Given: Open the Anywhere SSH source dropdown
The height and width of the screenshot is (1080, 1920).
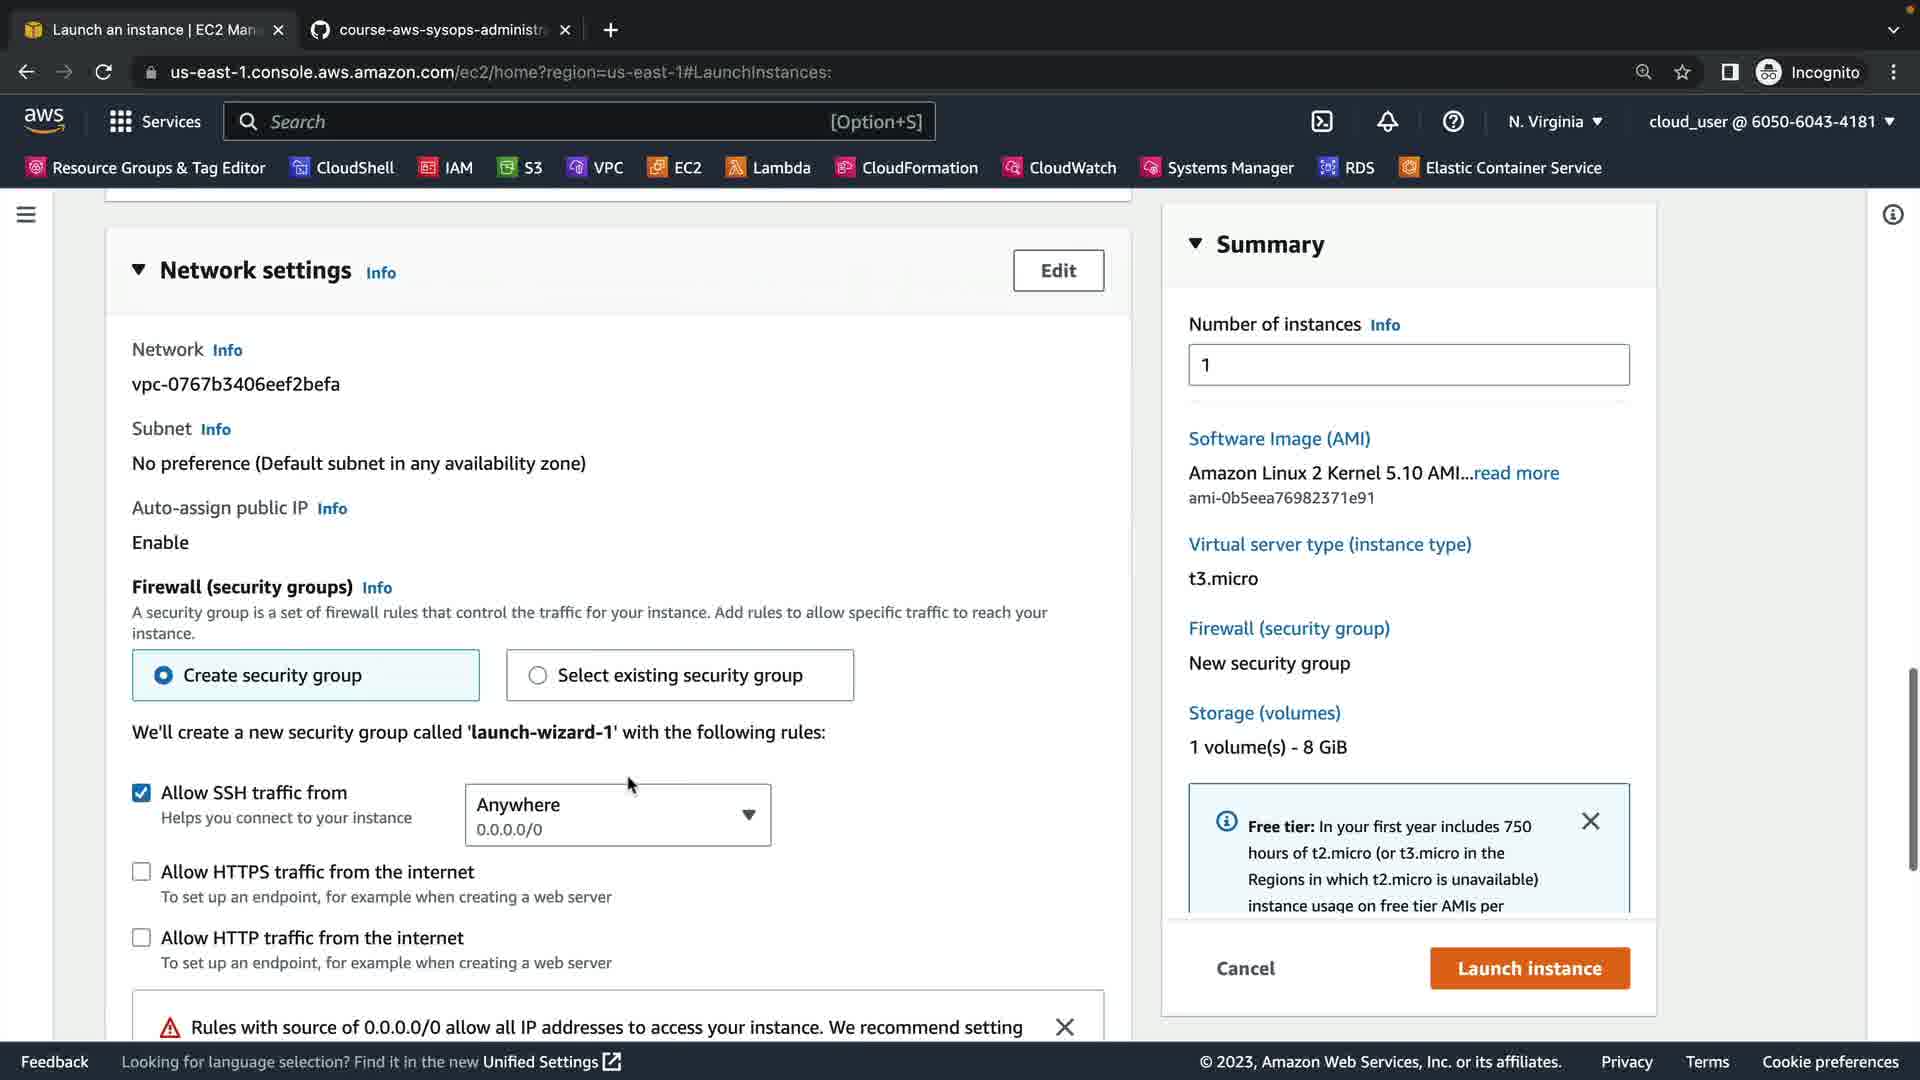Looking at the screenshot, I should pos(617,815).
